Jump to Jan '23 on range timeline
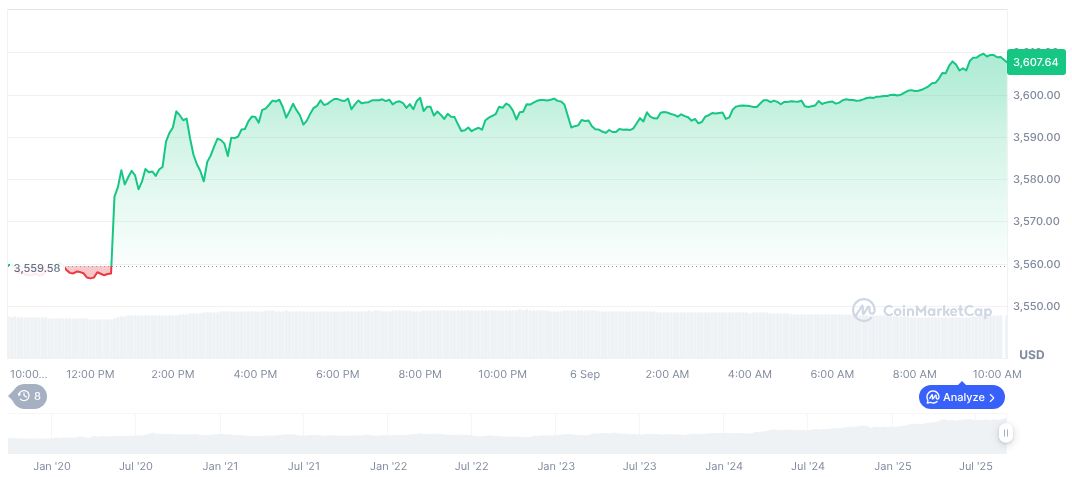Image resolution: width=1072 pixels, height=477 pixels. 556,466
